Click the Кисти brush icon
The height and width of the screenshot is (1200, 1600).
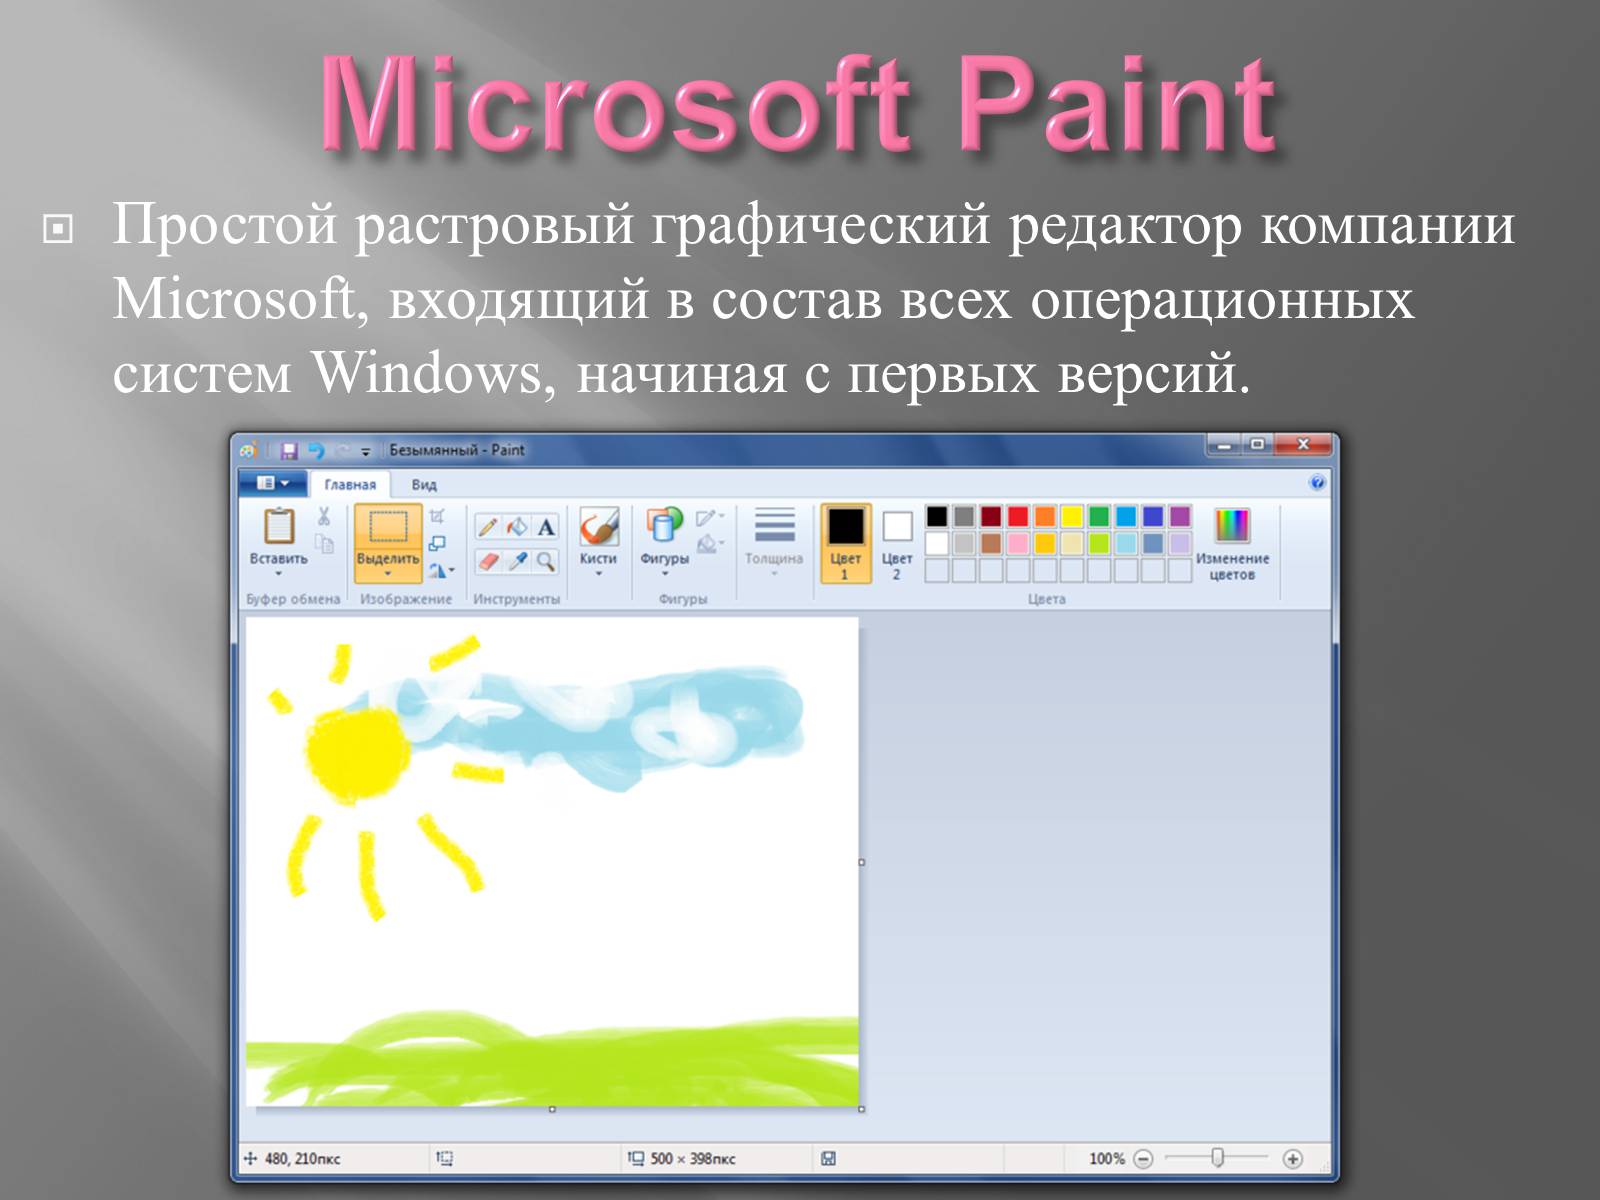pos(598,526)
